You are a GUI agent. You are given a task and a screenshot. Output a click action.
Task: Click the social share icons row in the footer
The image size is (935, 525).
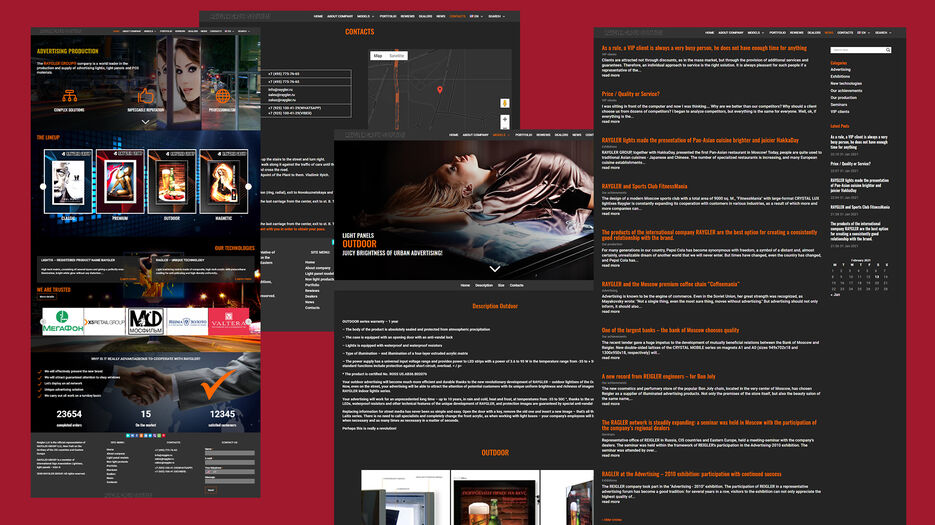click(145, 436)
